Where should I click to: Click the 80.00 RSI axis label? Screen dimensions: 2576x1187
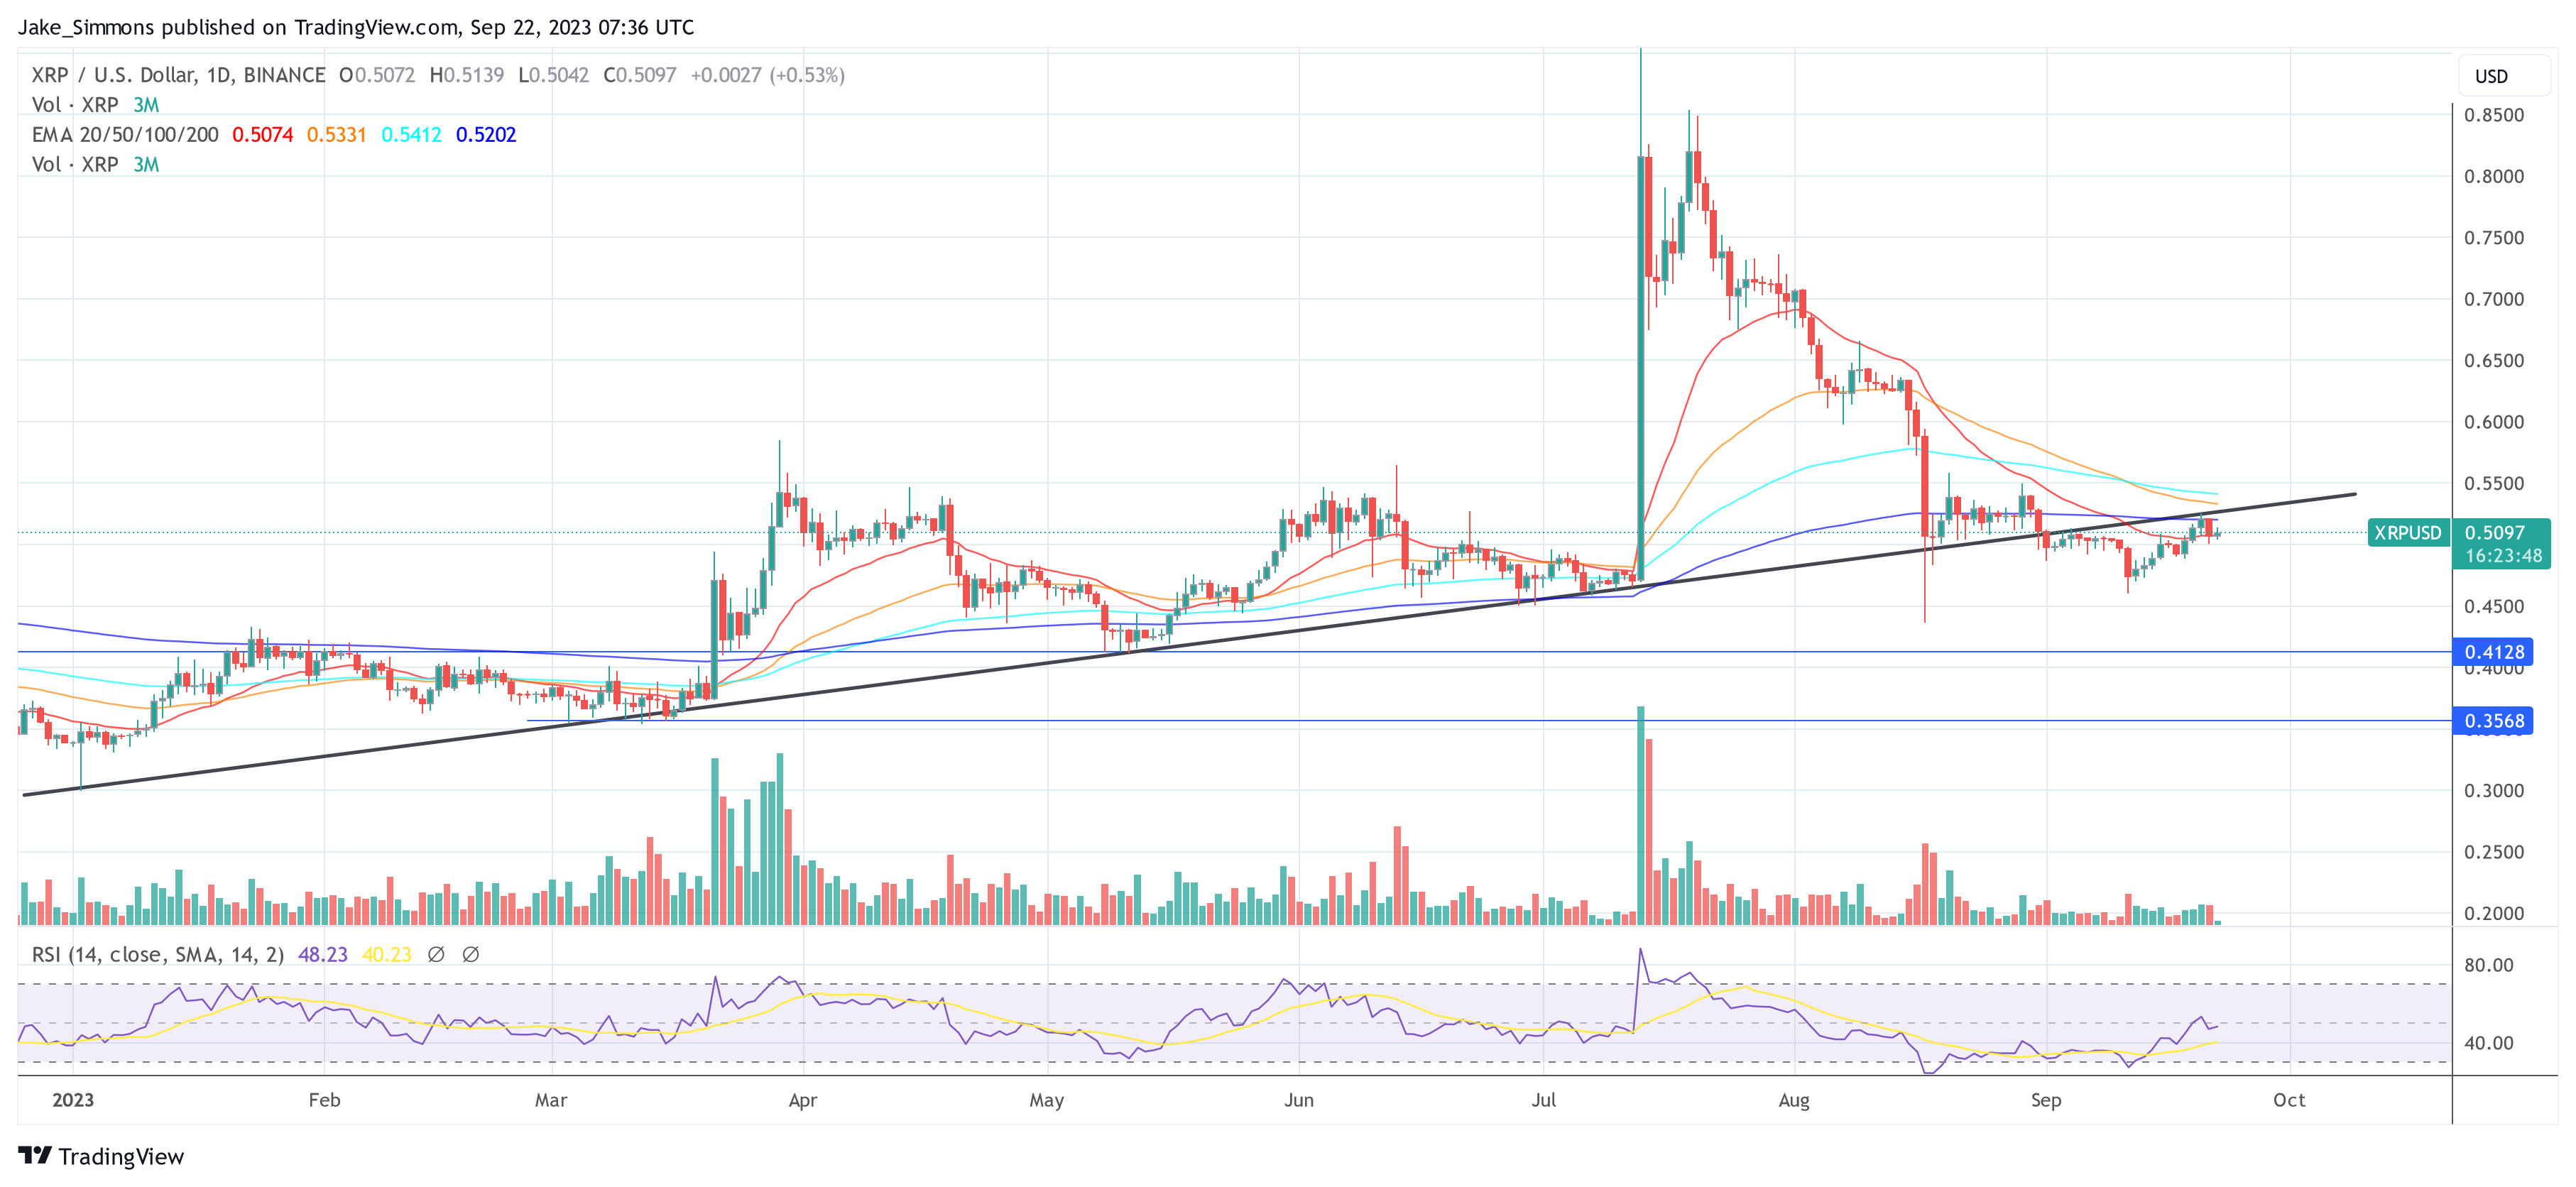[2488, 965]
